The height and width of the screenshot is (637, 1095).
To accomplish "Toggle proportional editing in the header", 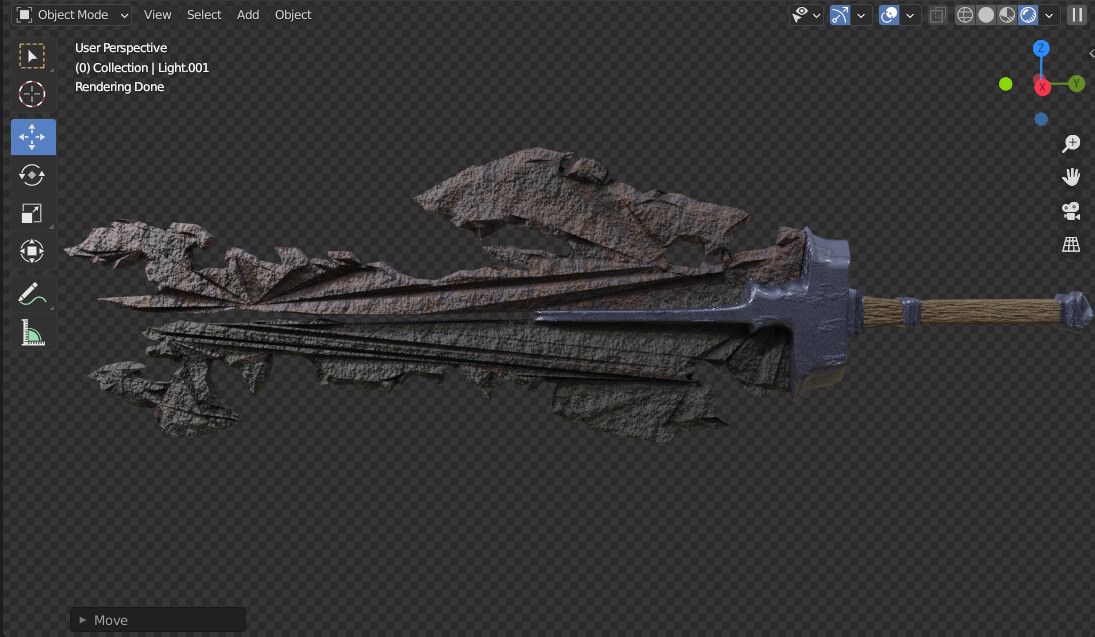I will click(x=887, y=14).
